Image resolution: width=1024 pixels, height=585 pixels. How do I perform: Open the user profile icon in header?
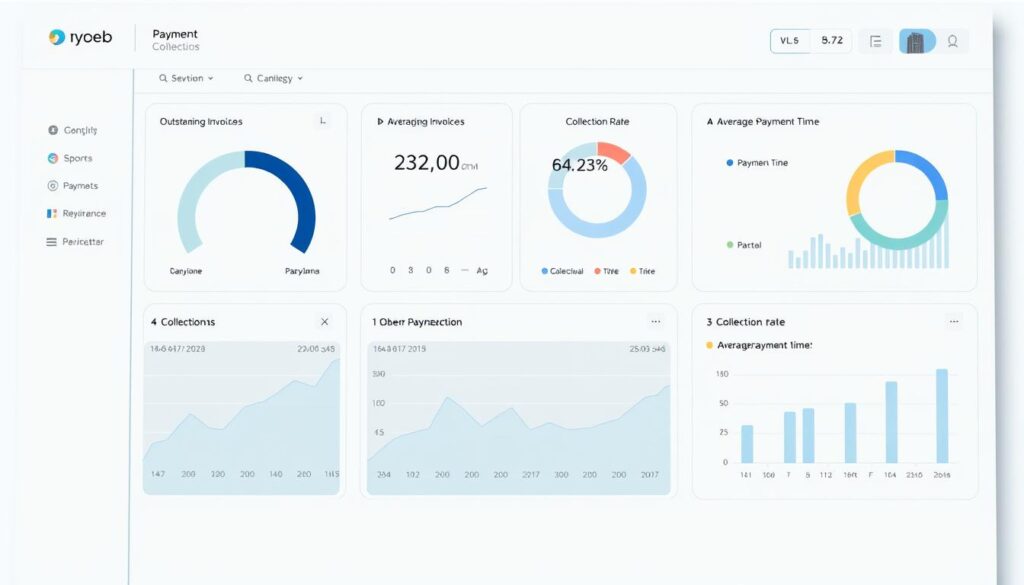952,41
